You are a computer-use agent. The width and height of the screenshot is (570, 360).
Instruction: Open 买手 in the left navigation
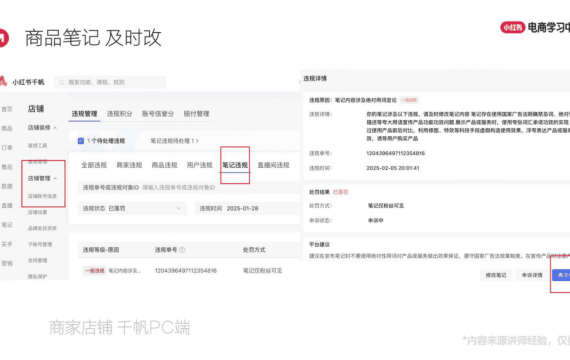[7, 244]
